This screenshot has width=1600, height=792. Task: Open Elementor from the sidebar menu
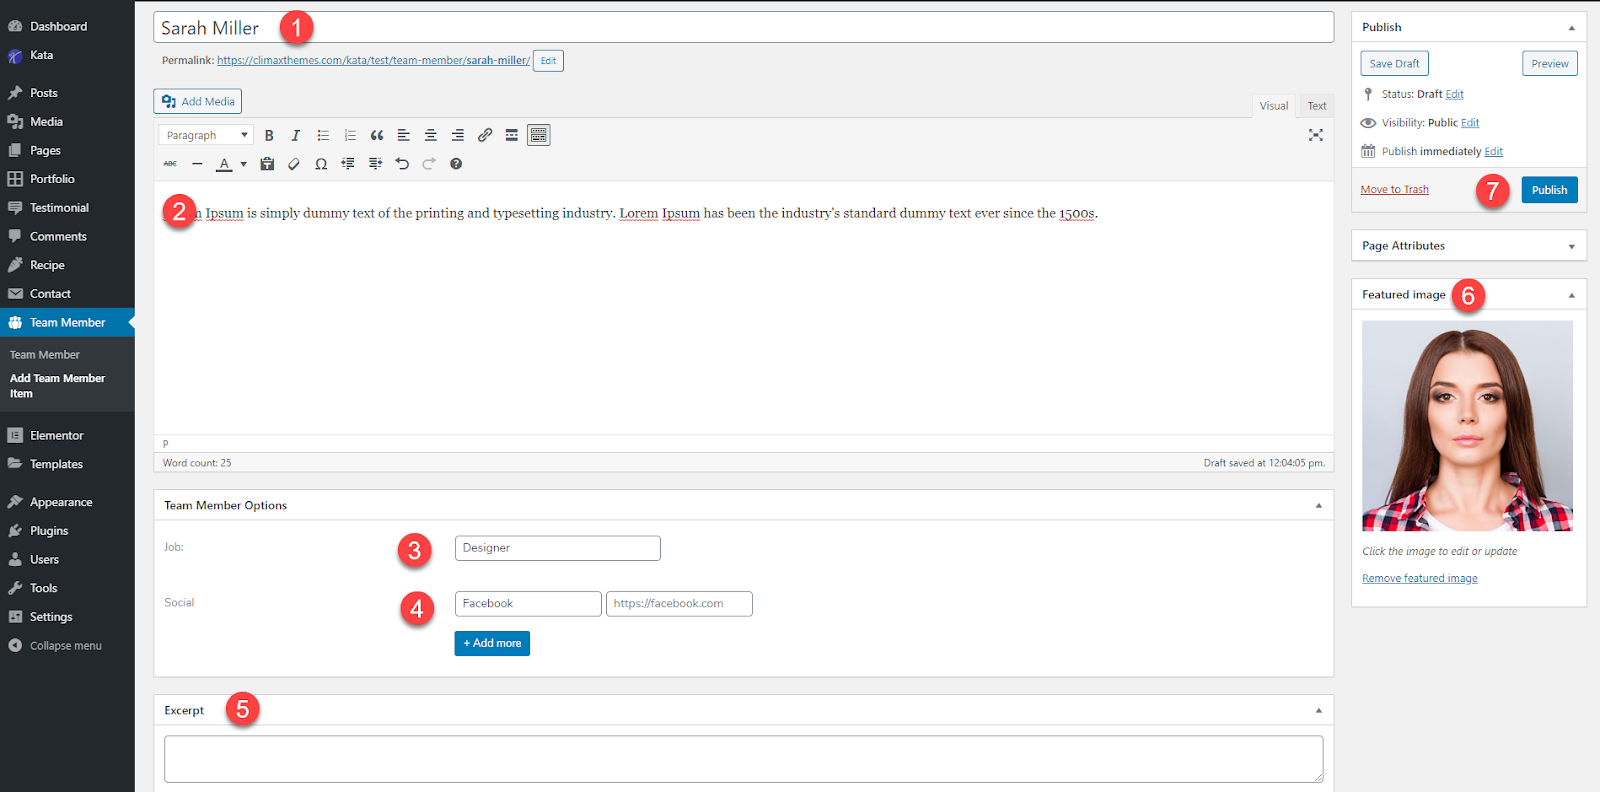click(x=57, y=436)
